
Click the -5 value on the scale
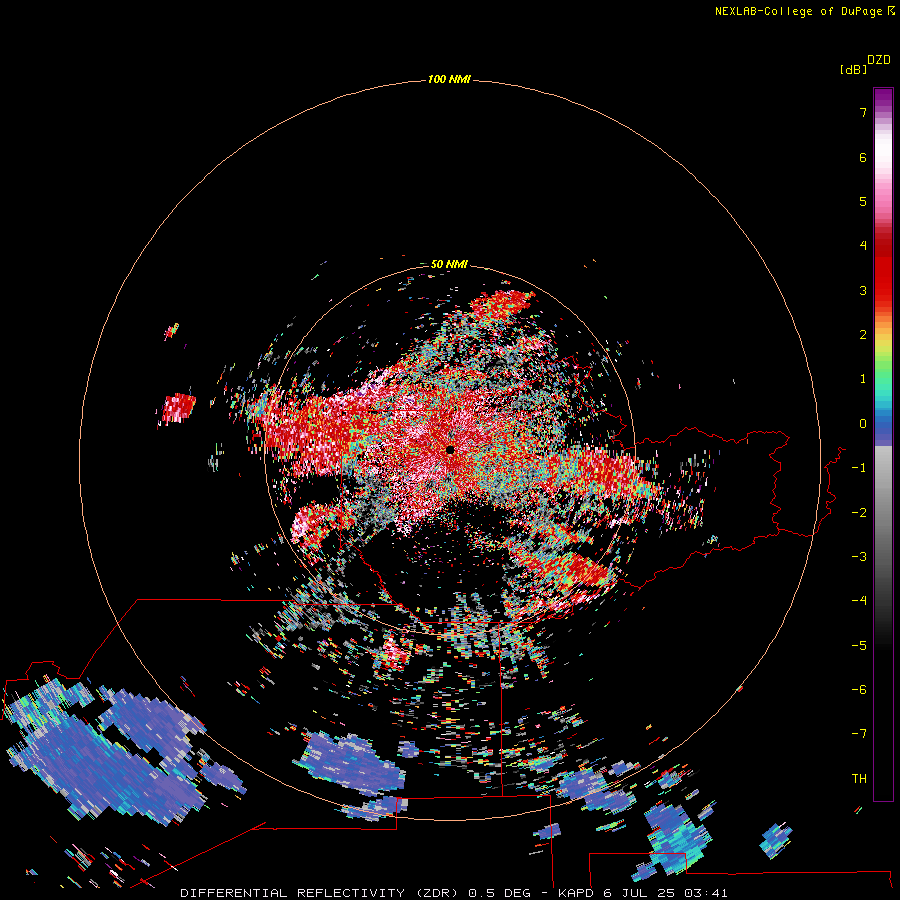pos(859,645)
